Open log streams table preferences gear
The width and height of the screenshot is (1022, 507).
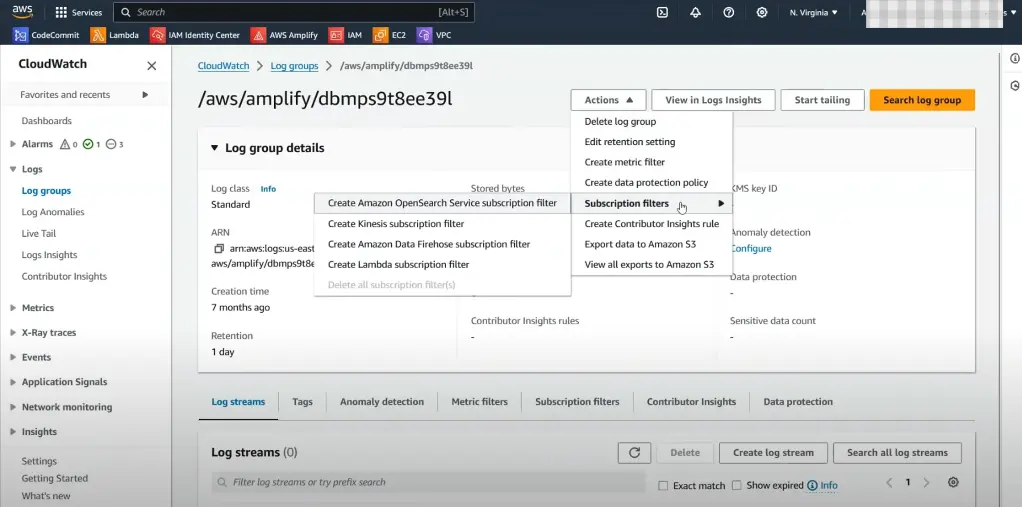(953, 483)
